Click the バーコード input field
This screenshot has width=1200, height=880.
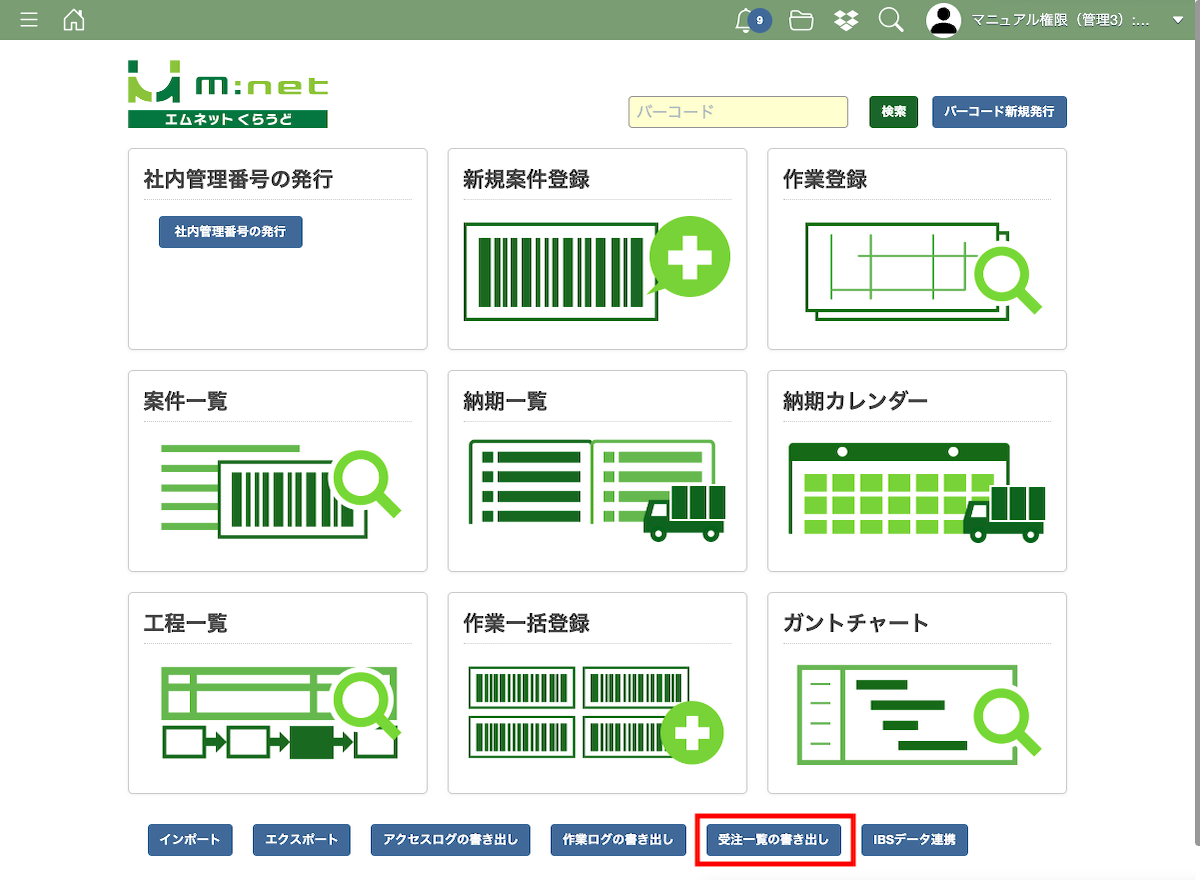pos(738,112)
